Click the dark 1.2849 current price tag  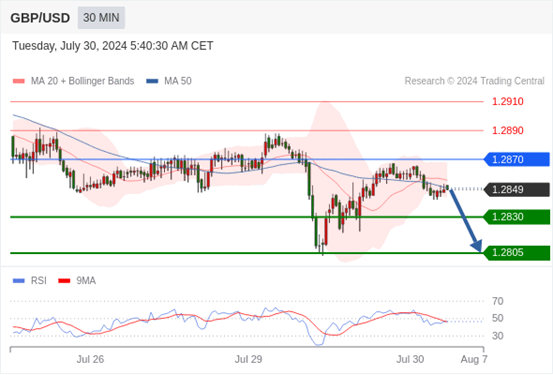pyautogui.click(x=516, y=190)
